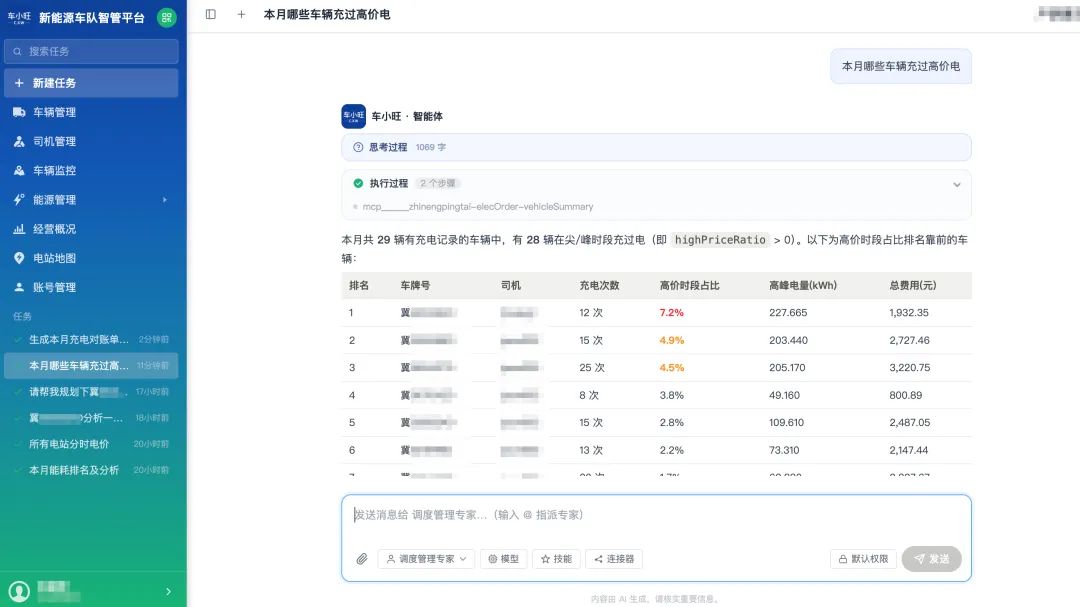This screenshot has height=607, width=1080.
Task: Click the peak energy value 227.665
Action: pos(788,313)
